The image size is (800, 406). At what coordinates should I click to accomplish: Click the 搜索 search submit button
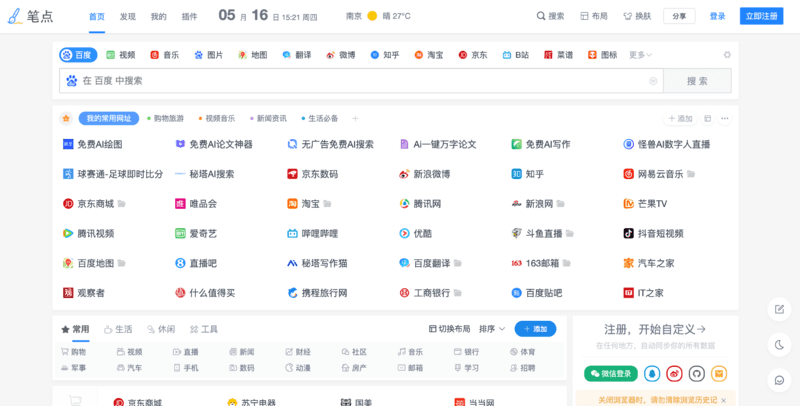tap(697, 81)
